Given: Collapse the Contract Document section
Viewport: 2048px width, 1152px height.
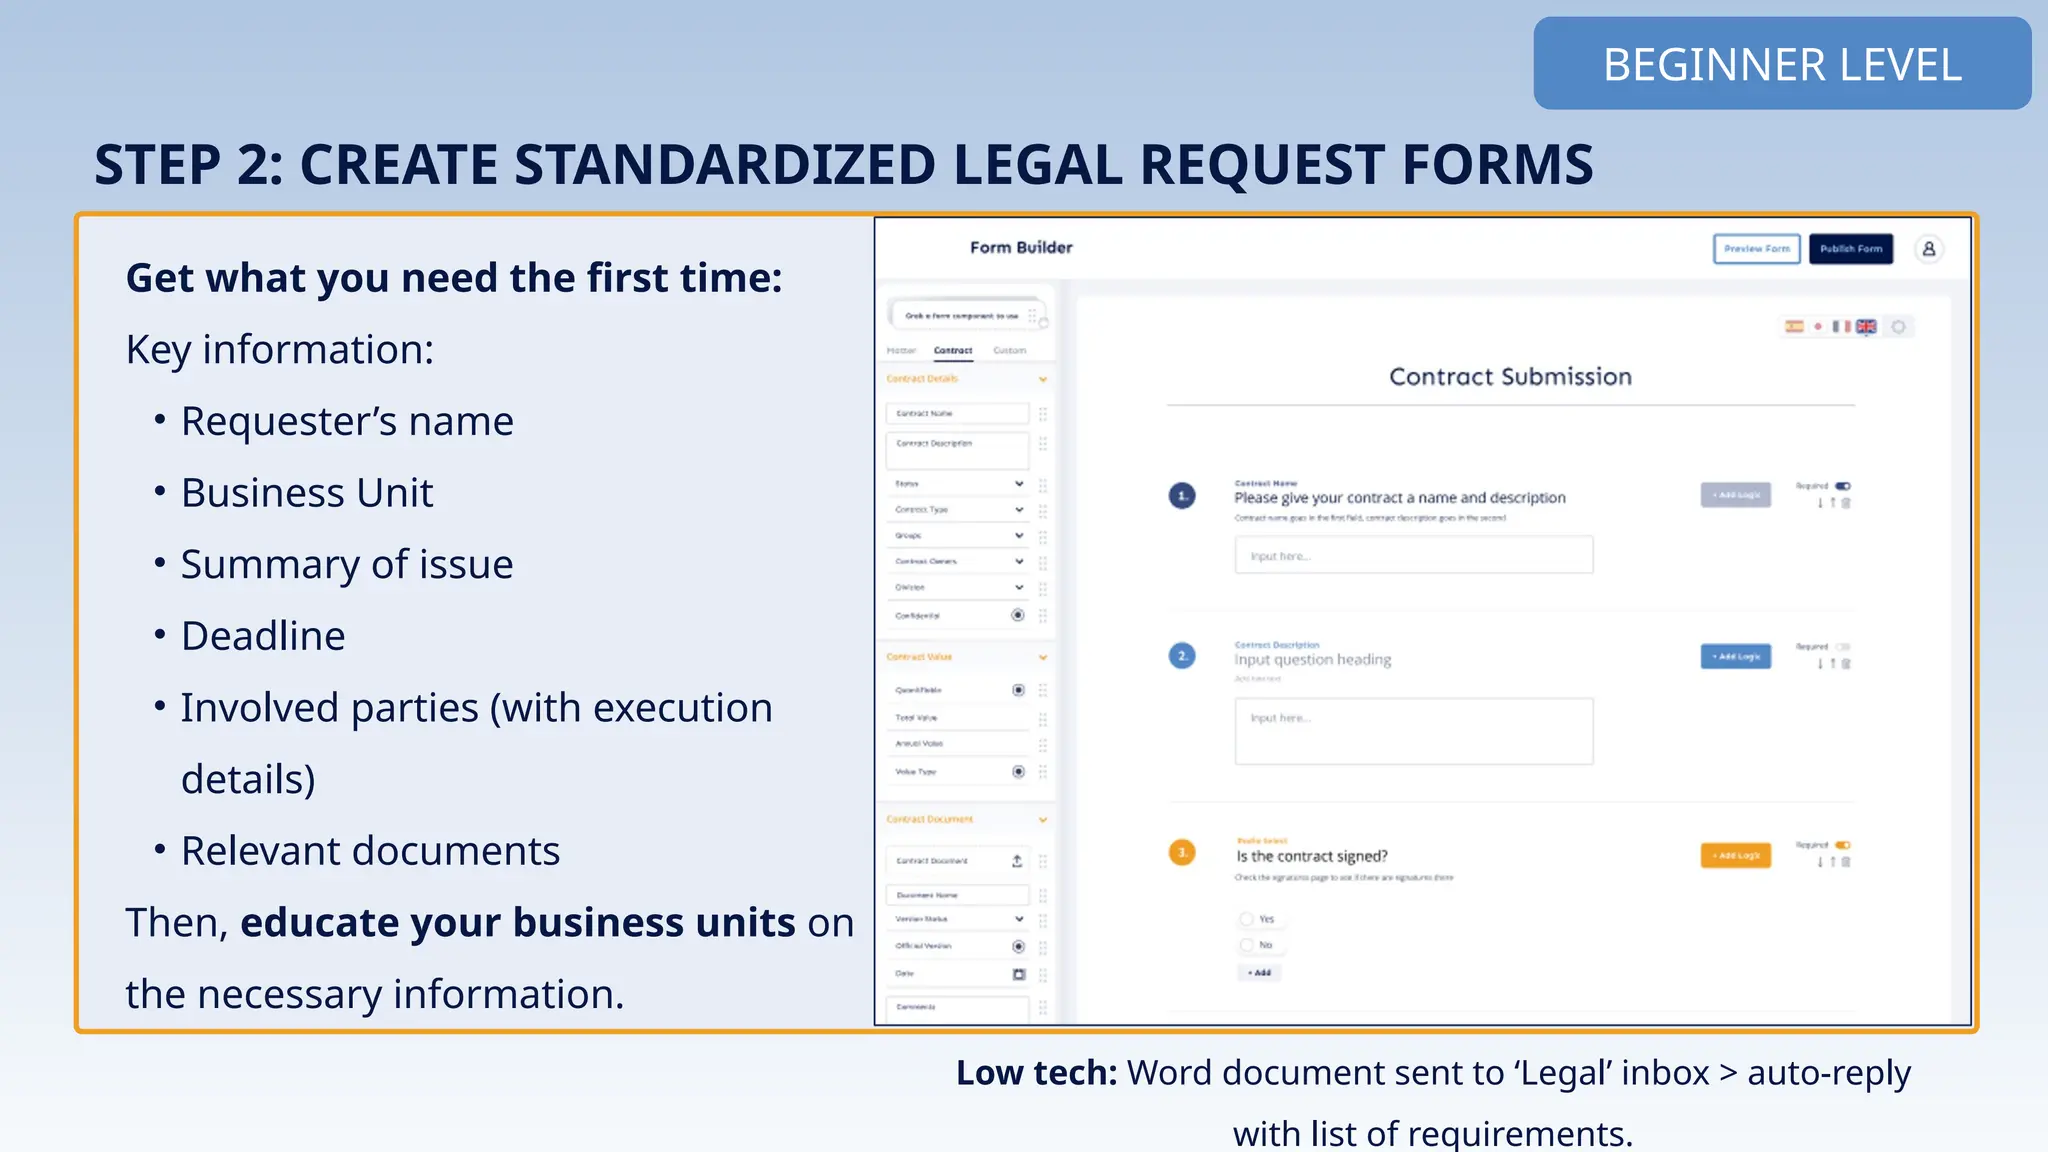Looking at the screenshot, I should (x=1043, y=819).
